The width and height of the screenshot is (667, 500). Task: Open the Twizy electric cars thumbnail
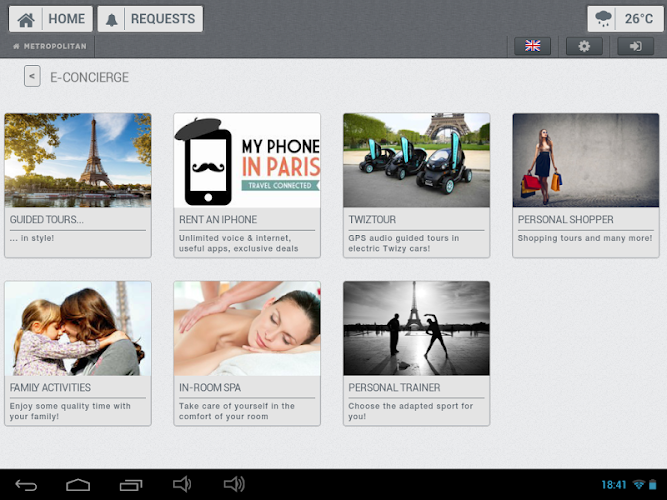click(416, 160)
